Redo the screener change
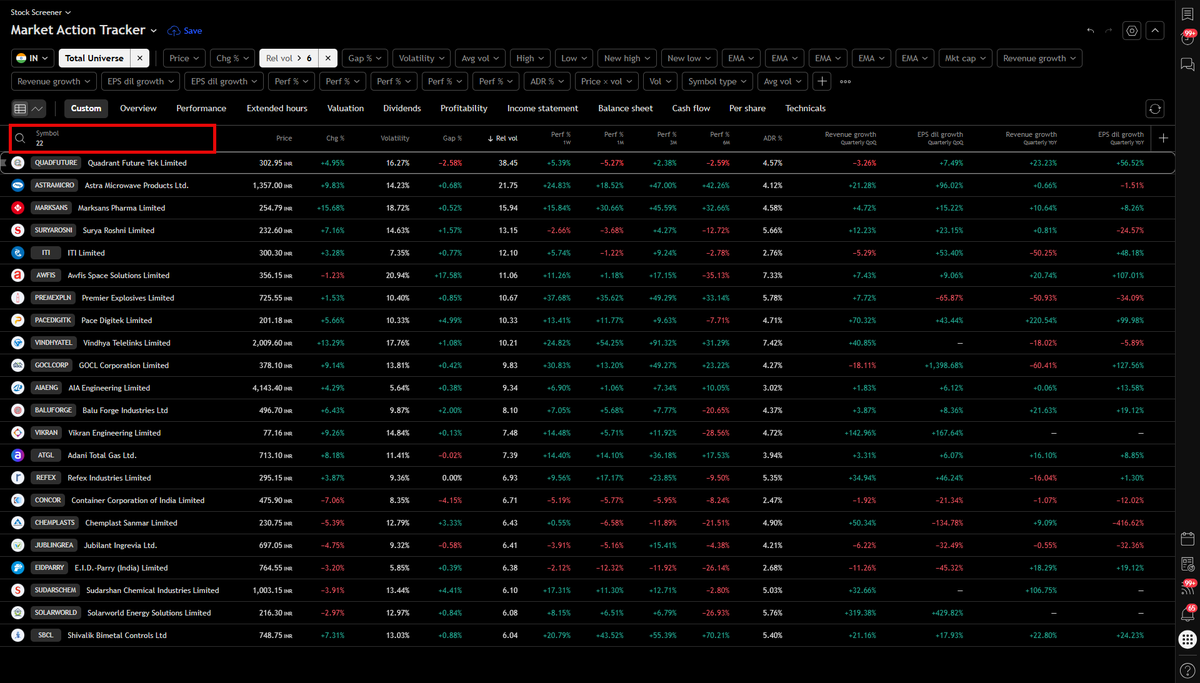 click(1110, 31)
